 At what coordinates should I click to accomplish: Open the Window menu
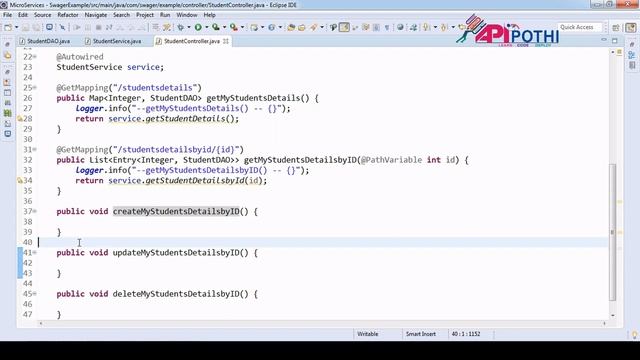click(187, 15)
